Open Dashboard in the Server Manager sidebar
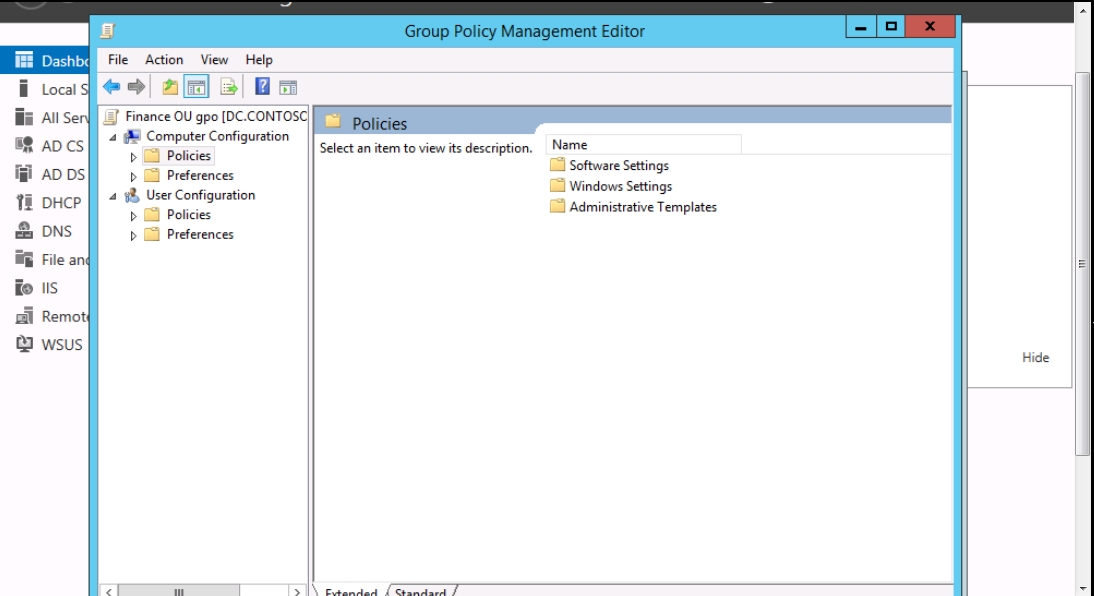 pos(45,61)
